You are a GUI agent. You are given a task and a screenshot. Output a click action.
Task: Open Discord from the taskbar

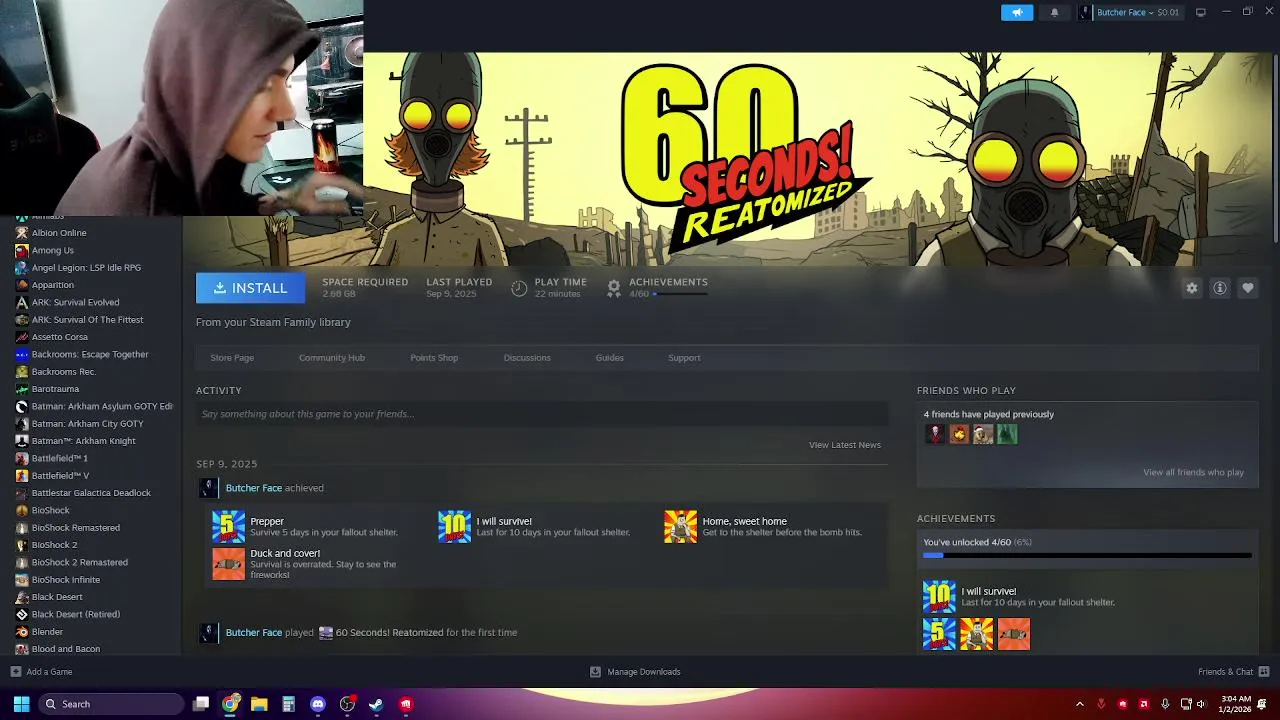(x=318, y=704)
